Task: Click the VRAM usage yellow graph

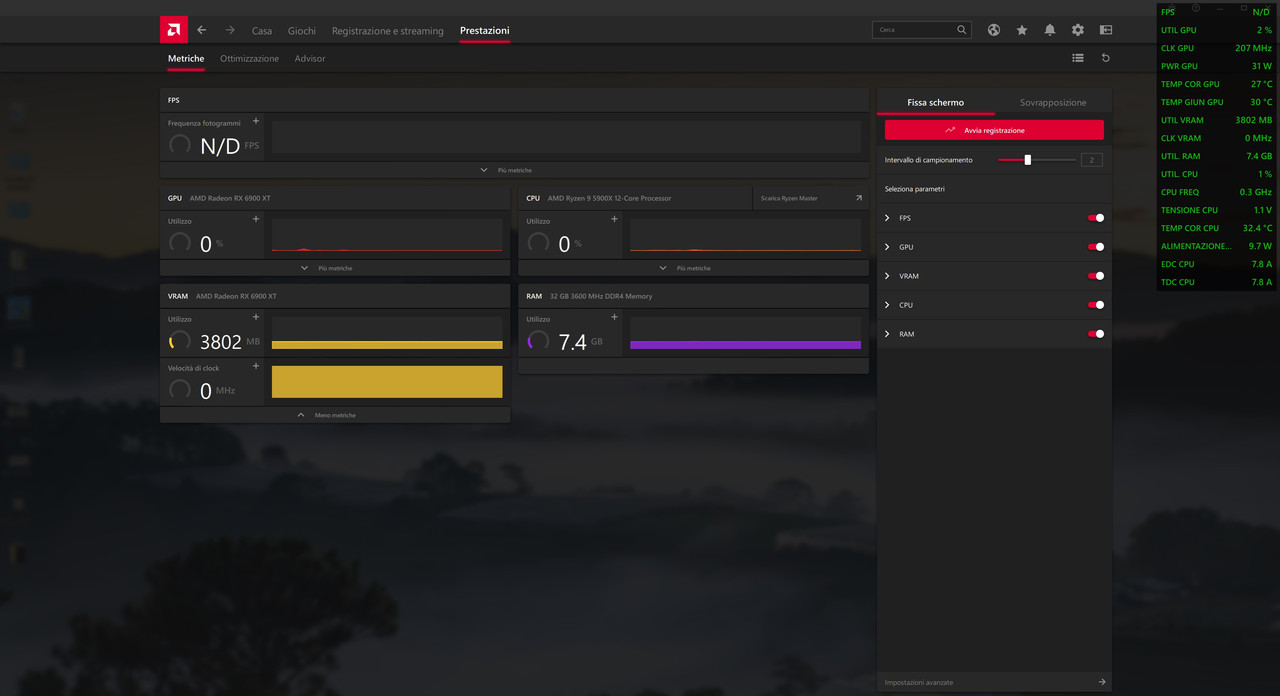Action: (387, 333)
